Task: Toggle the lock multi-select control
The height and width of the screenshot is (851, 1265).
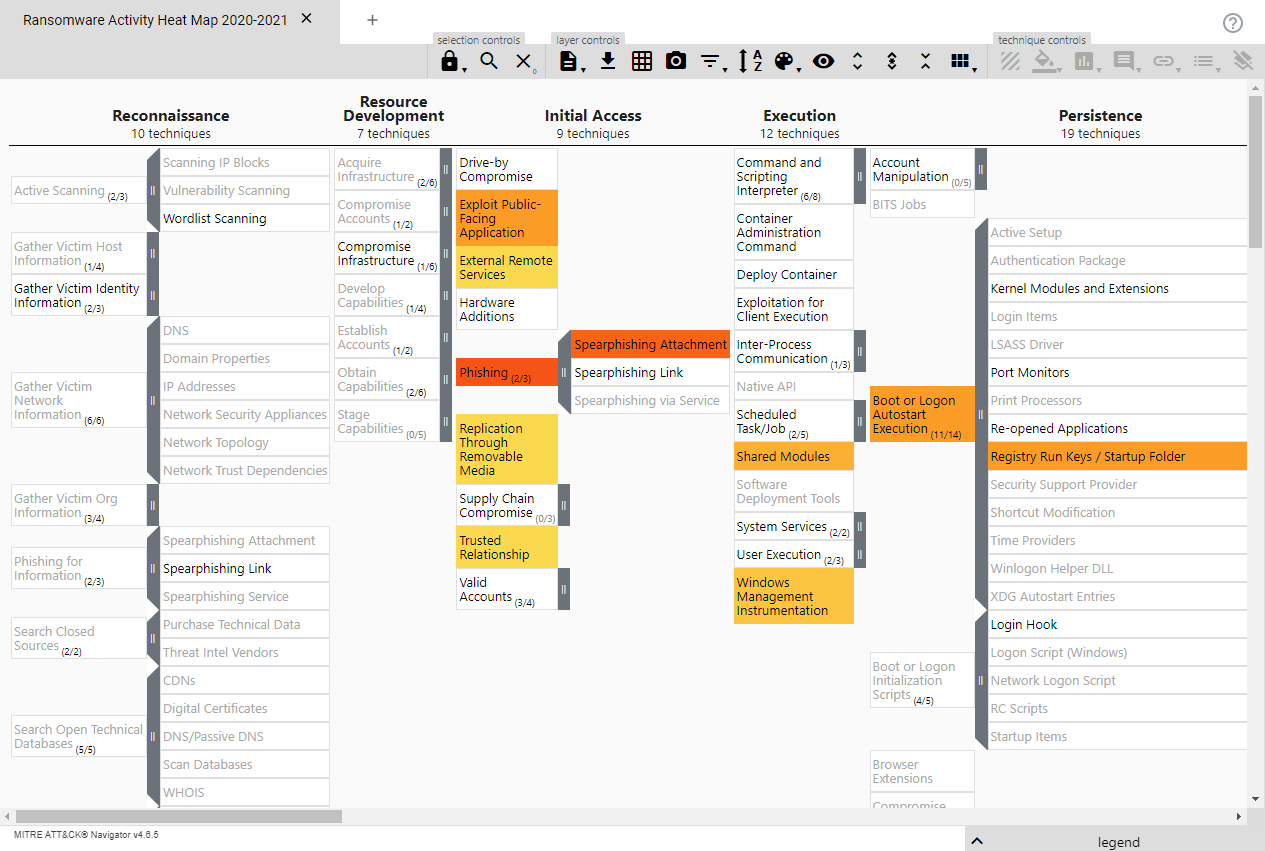Action: 450,61
